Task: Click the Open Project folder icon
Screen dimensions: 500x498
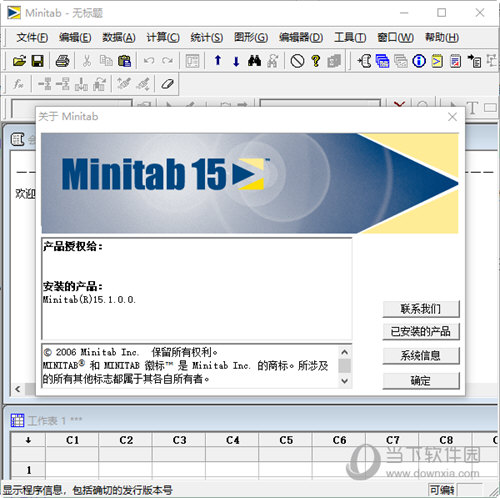Action: click(19, 61)
